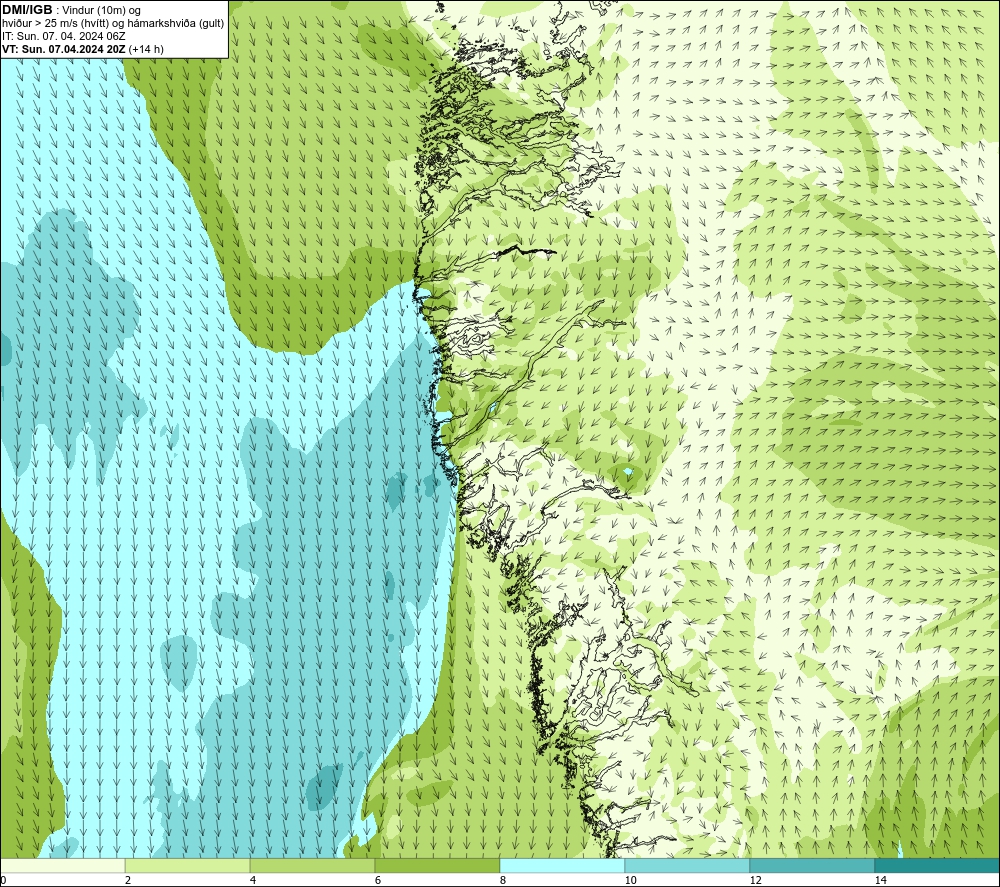Click the 'Vindur (10m) og' label

click(x=101, y=10)
